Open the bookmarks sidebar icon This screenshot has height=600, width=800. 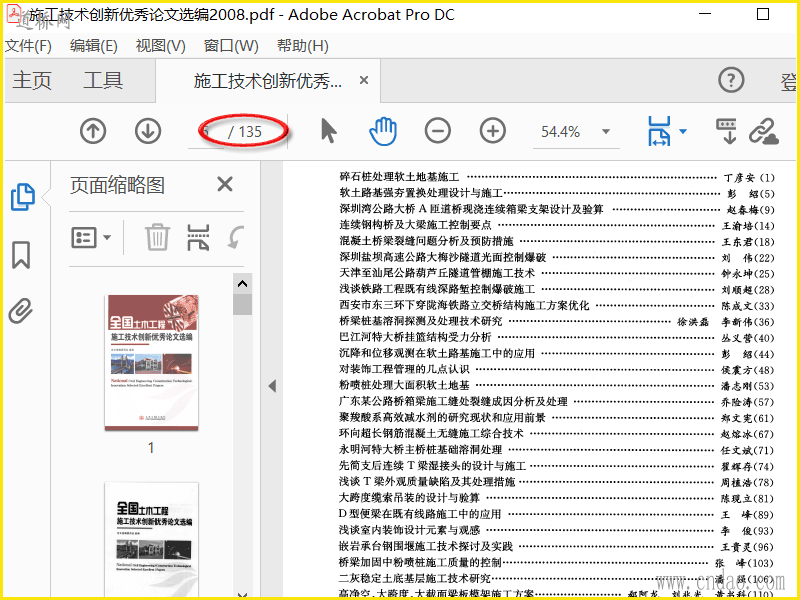21,255
